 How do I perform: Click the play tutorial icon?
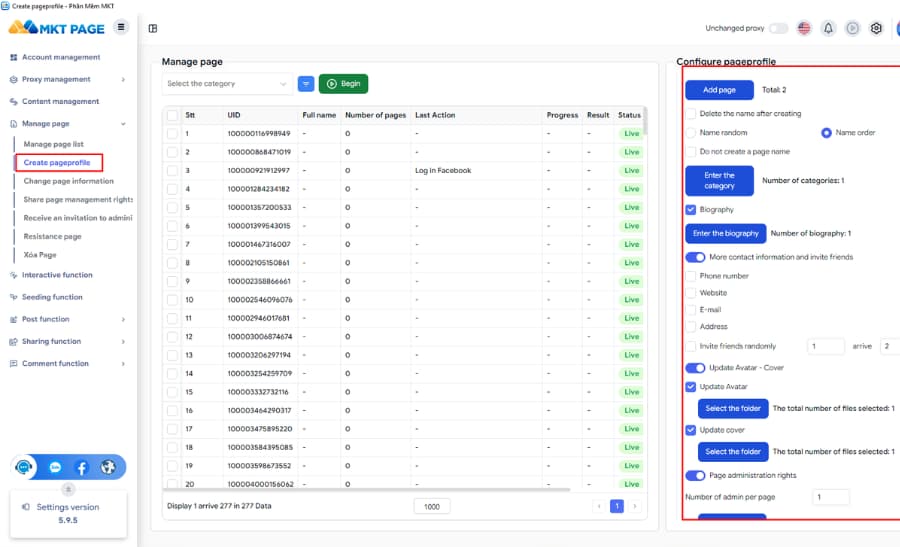click(852, 28)
